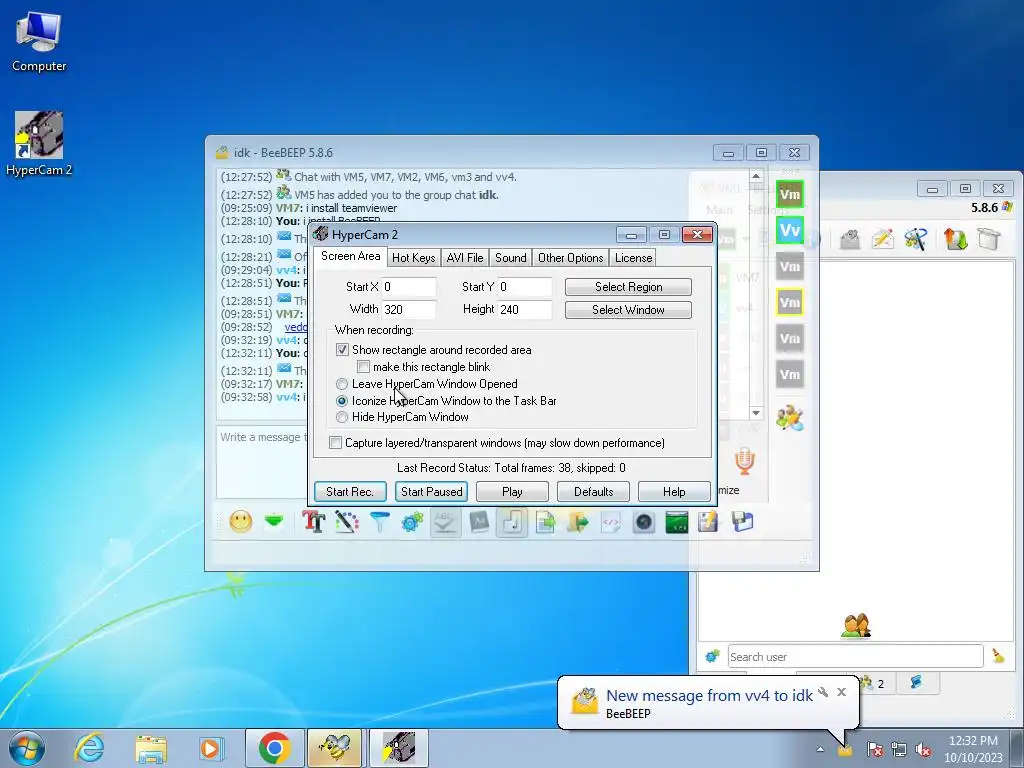The height and width of the screenshot is (768, 1024).
Task: Select Leave HyperCam Window Opened option
Action: pos(342,384)
